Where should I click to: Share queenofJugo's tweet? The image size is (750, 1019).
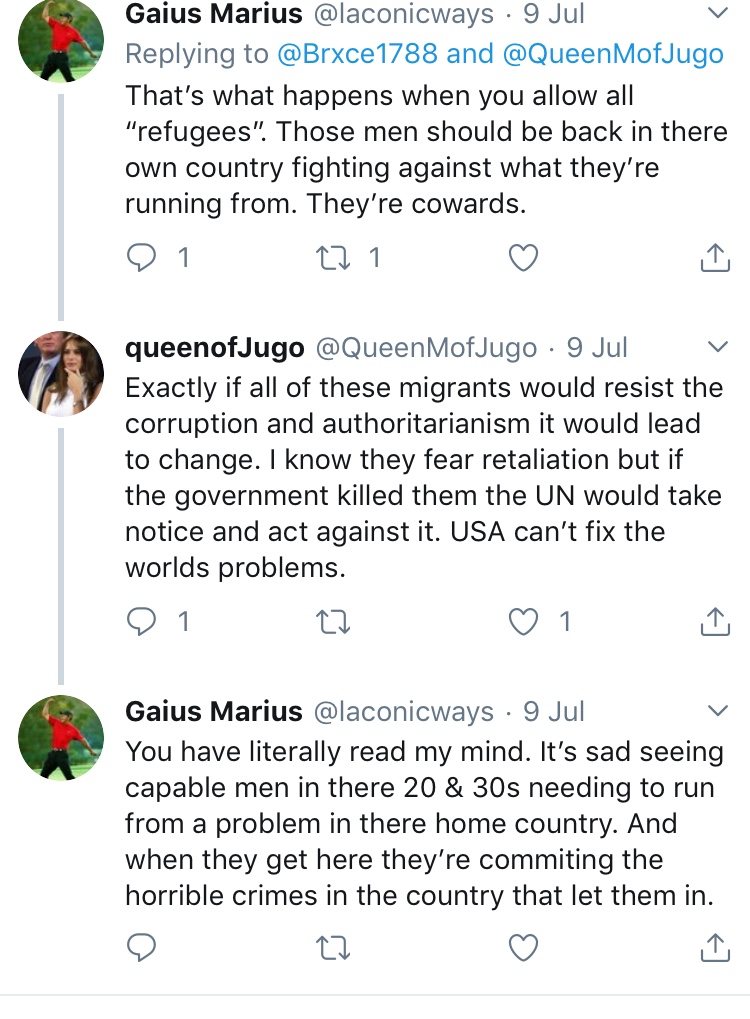pos(713,622)
